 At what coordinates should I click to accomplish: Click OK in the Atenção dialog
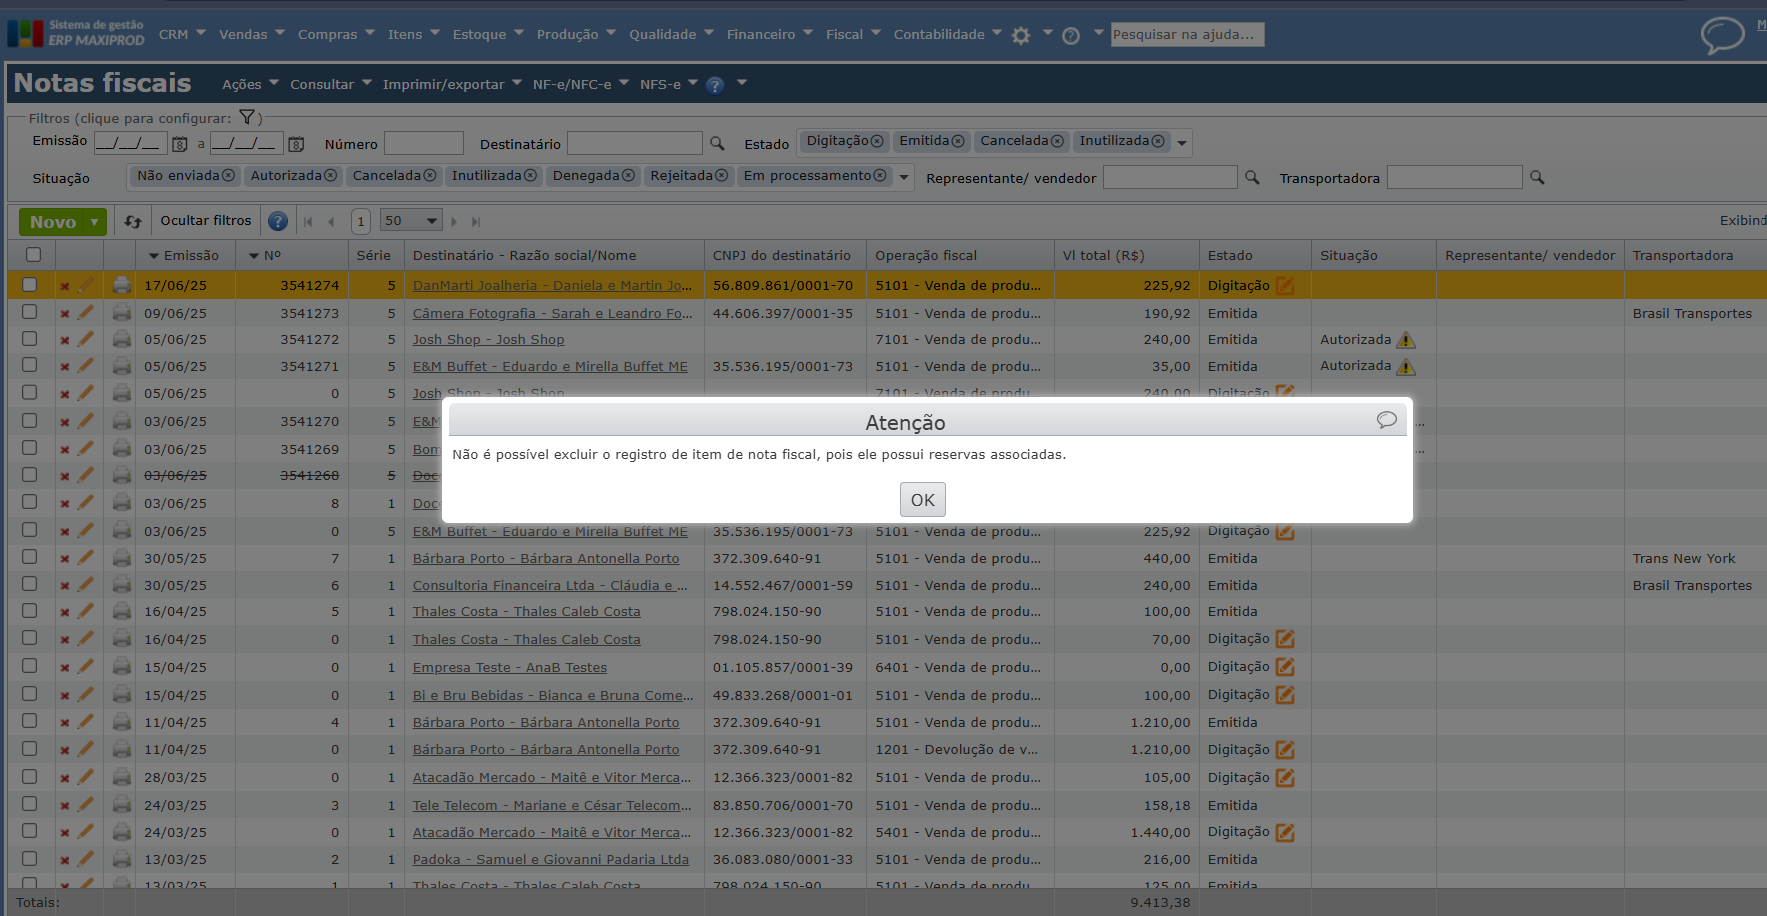pos(922,500)
